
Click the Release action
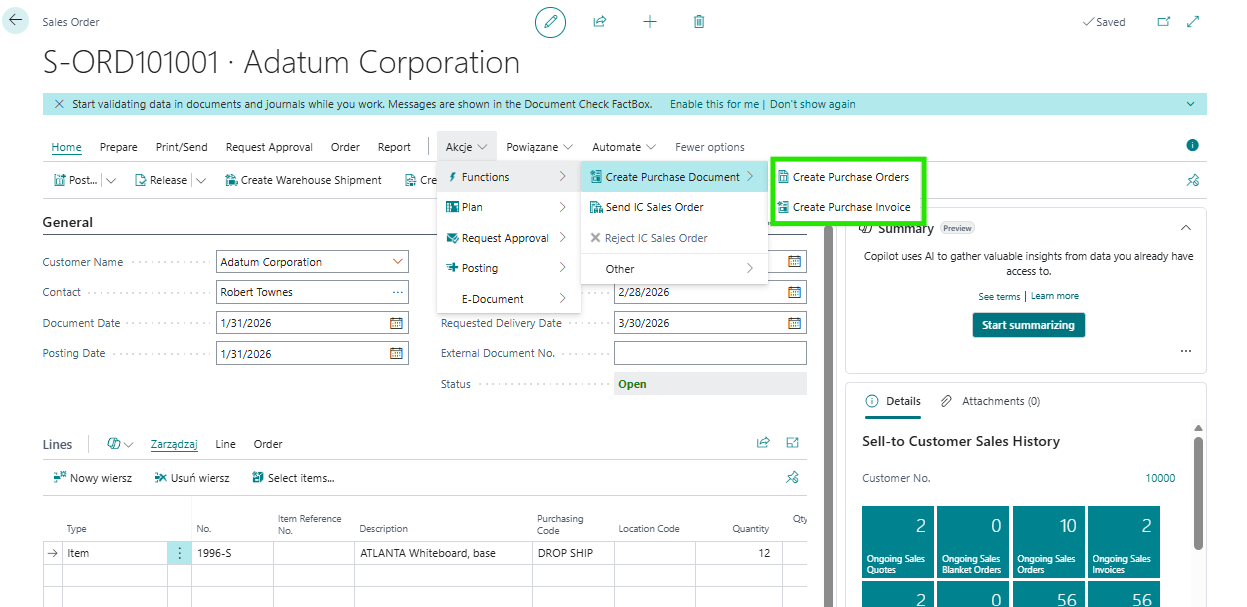[x=161, y=180]
